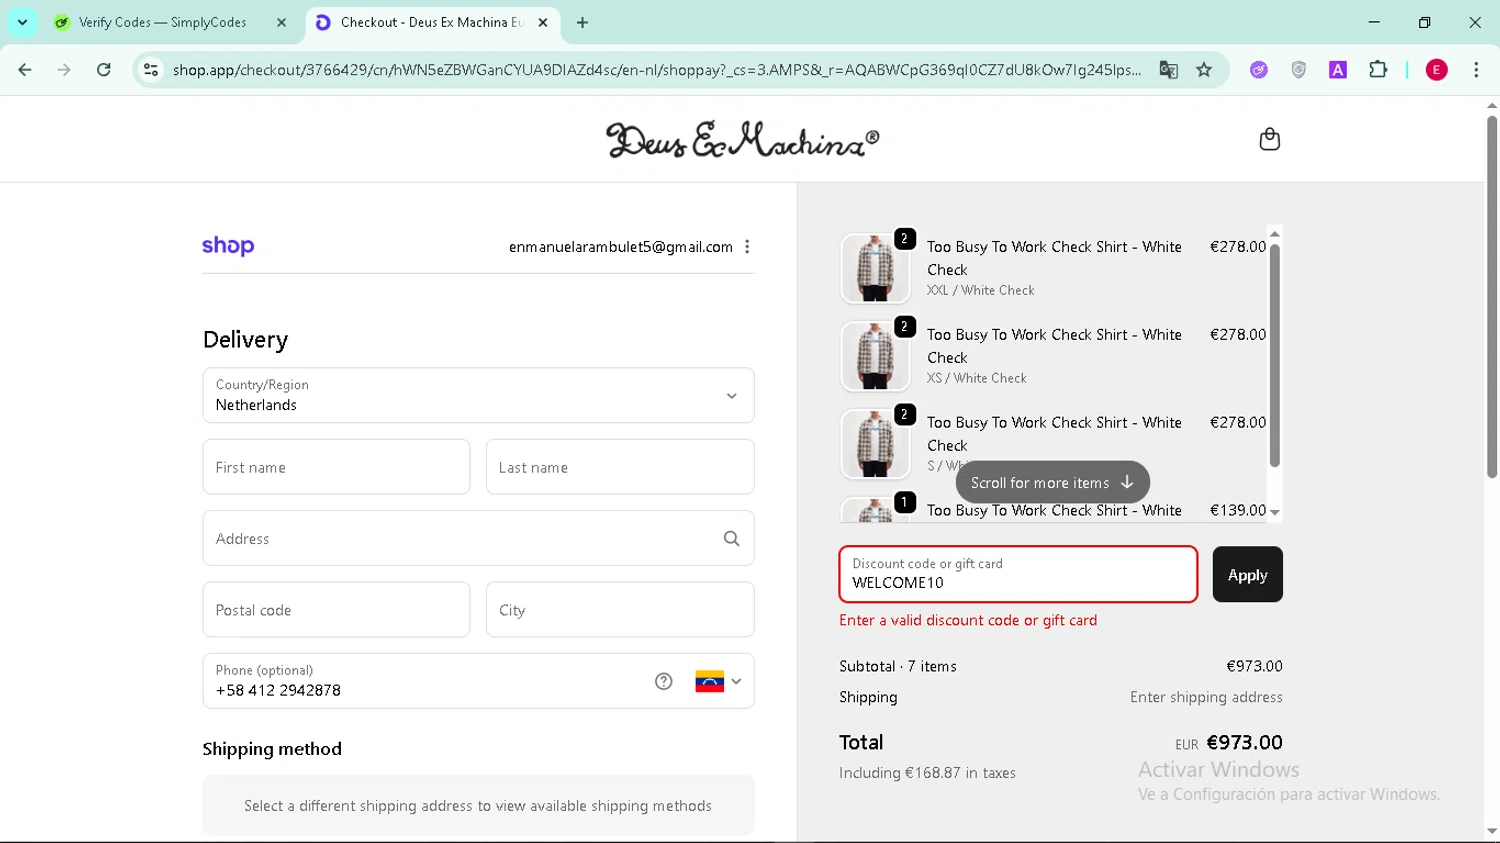Click the Discount code or gift card field

(1018, 575)
